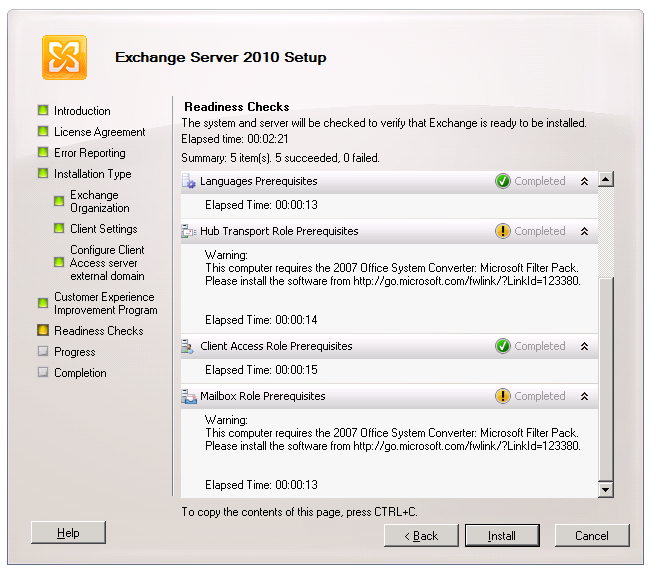Select the Introduction step
This screenshot has width=668, height=581.
(x=82, y=111)
